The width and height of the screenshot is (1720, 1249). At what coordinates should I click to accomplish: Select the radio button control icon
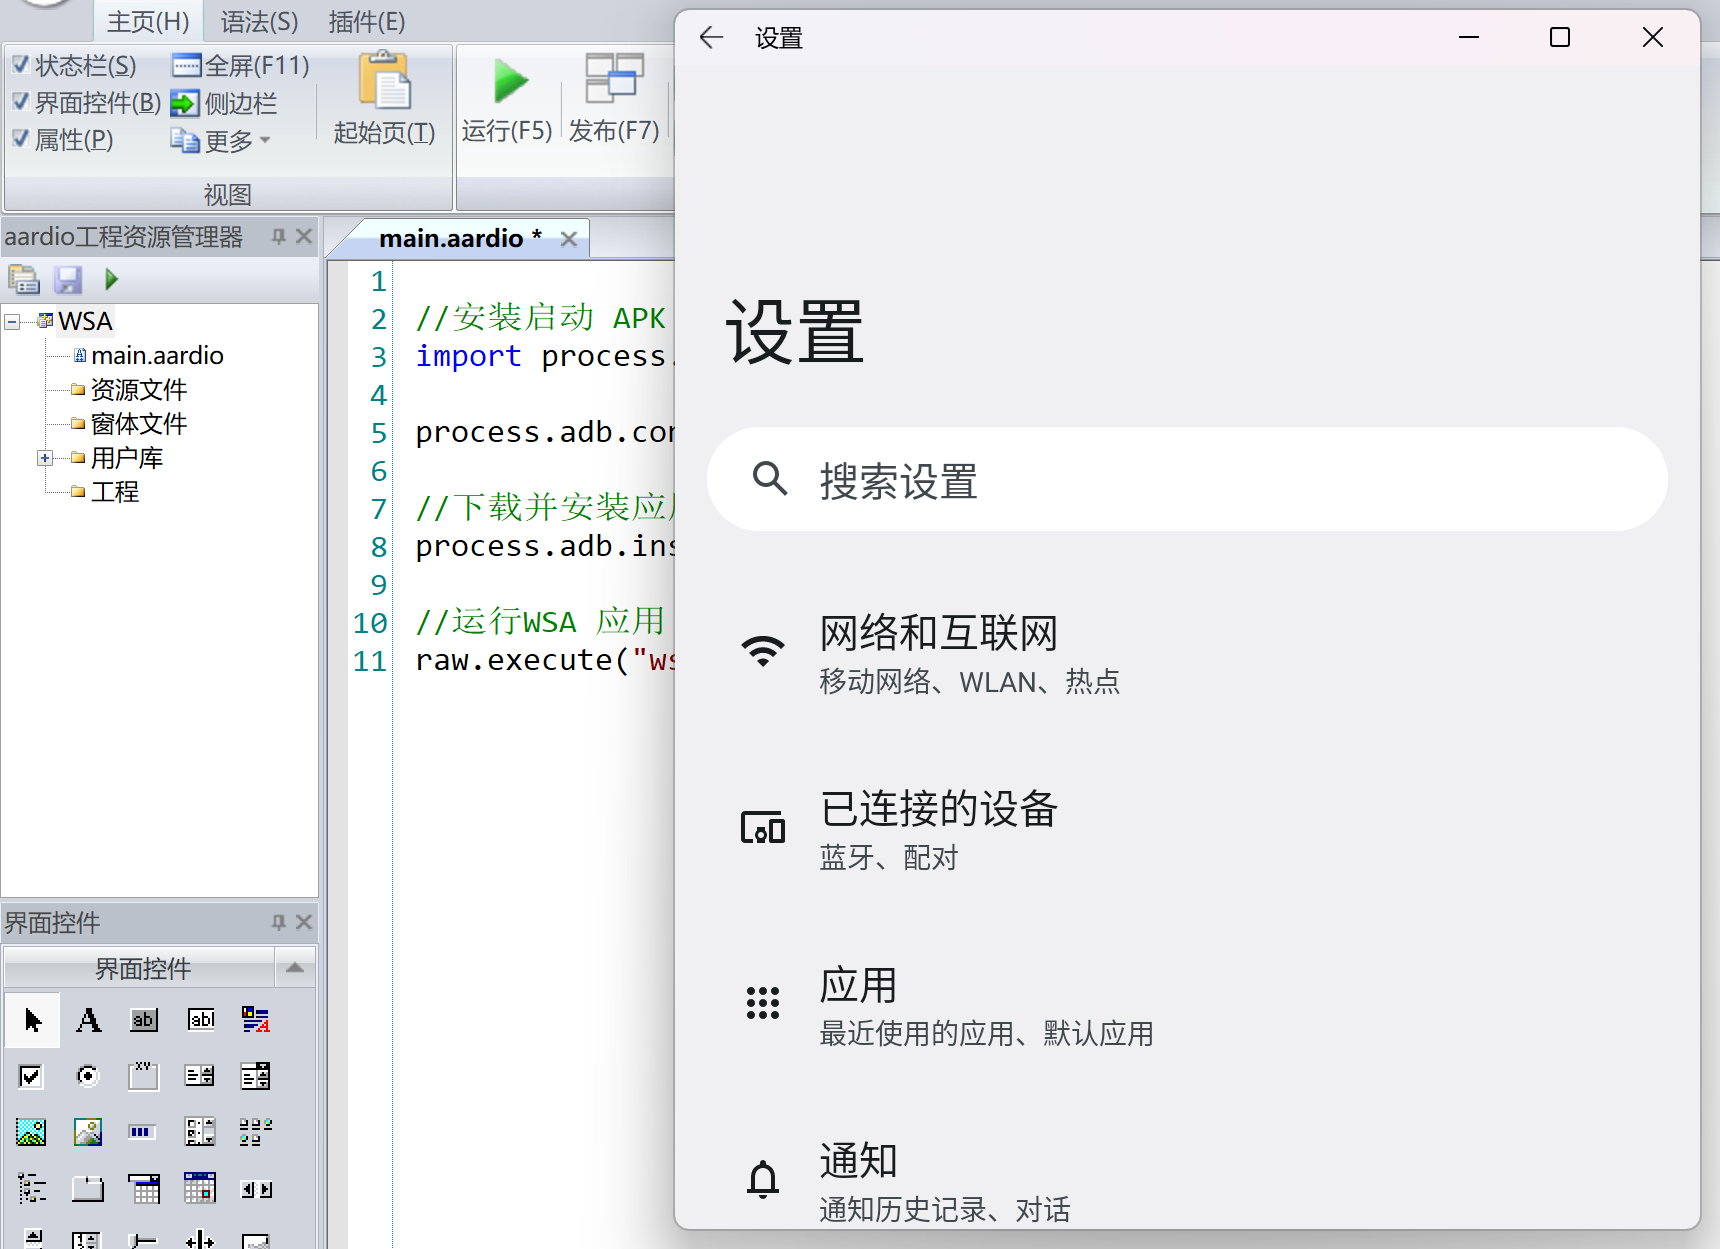[88, 1076]
